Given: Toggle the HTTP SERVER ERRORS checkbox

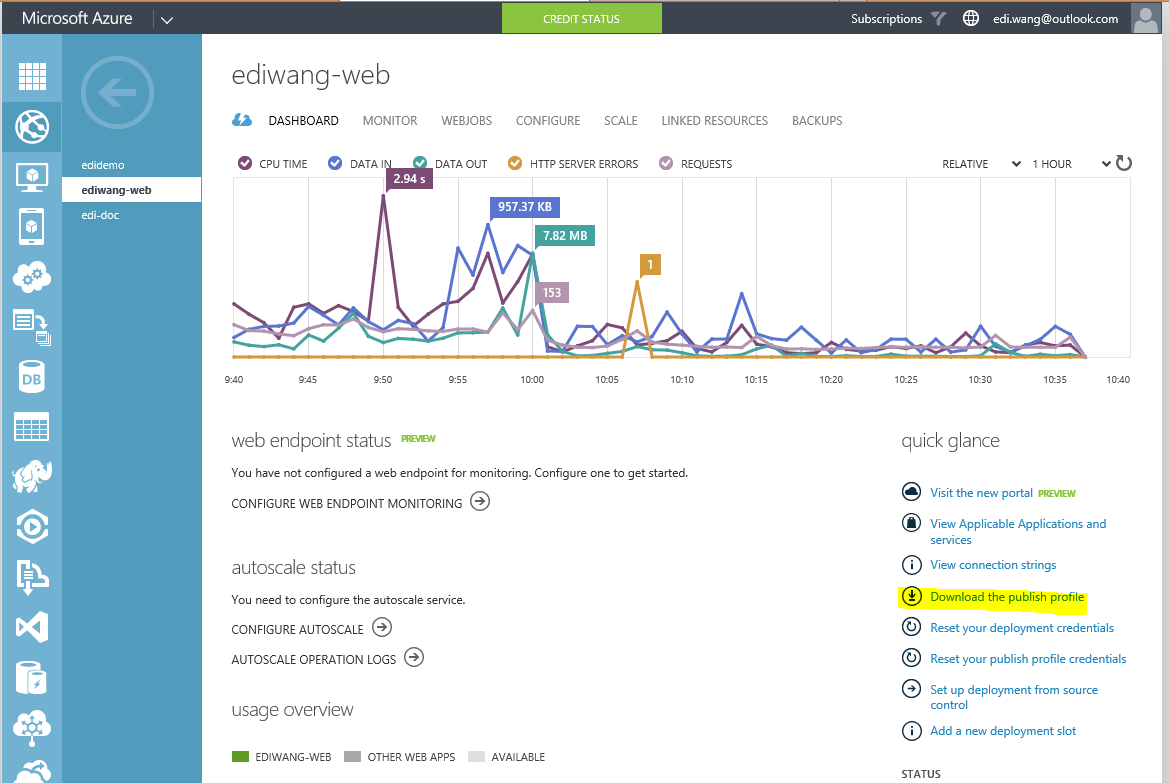Looking at the screenshot, I should click(515, 163).
